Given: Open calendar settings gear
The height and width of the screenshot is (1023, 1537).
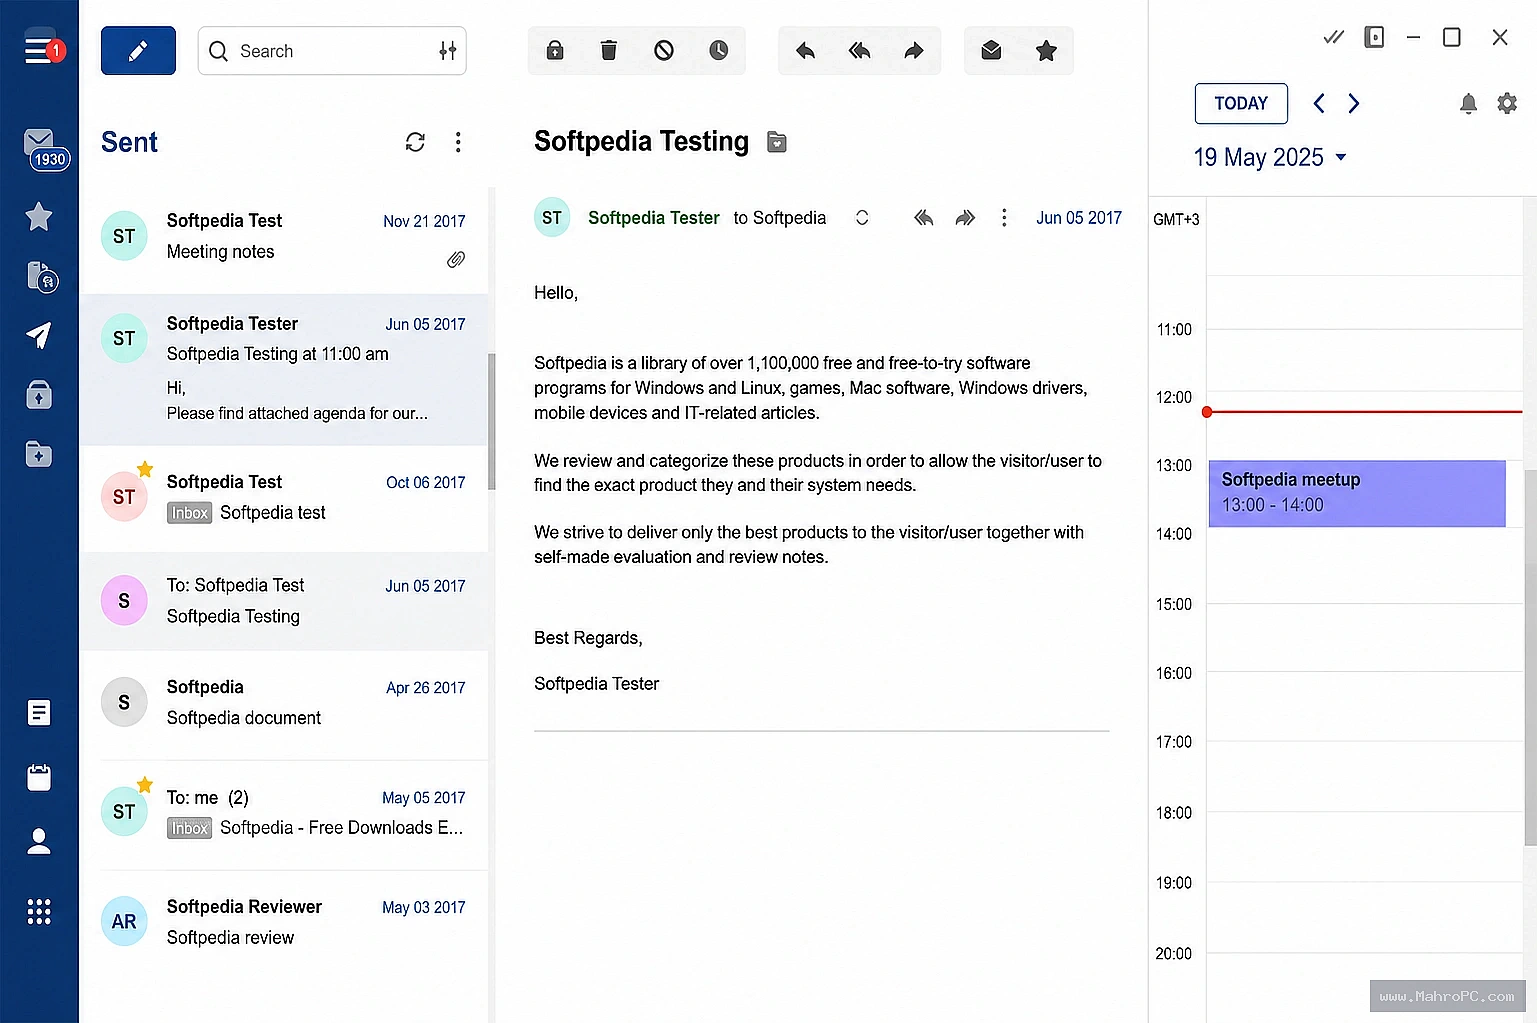Looking at the screenshot, I should coord(1507,103).
